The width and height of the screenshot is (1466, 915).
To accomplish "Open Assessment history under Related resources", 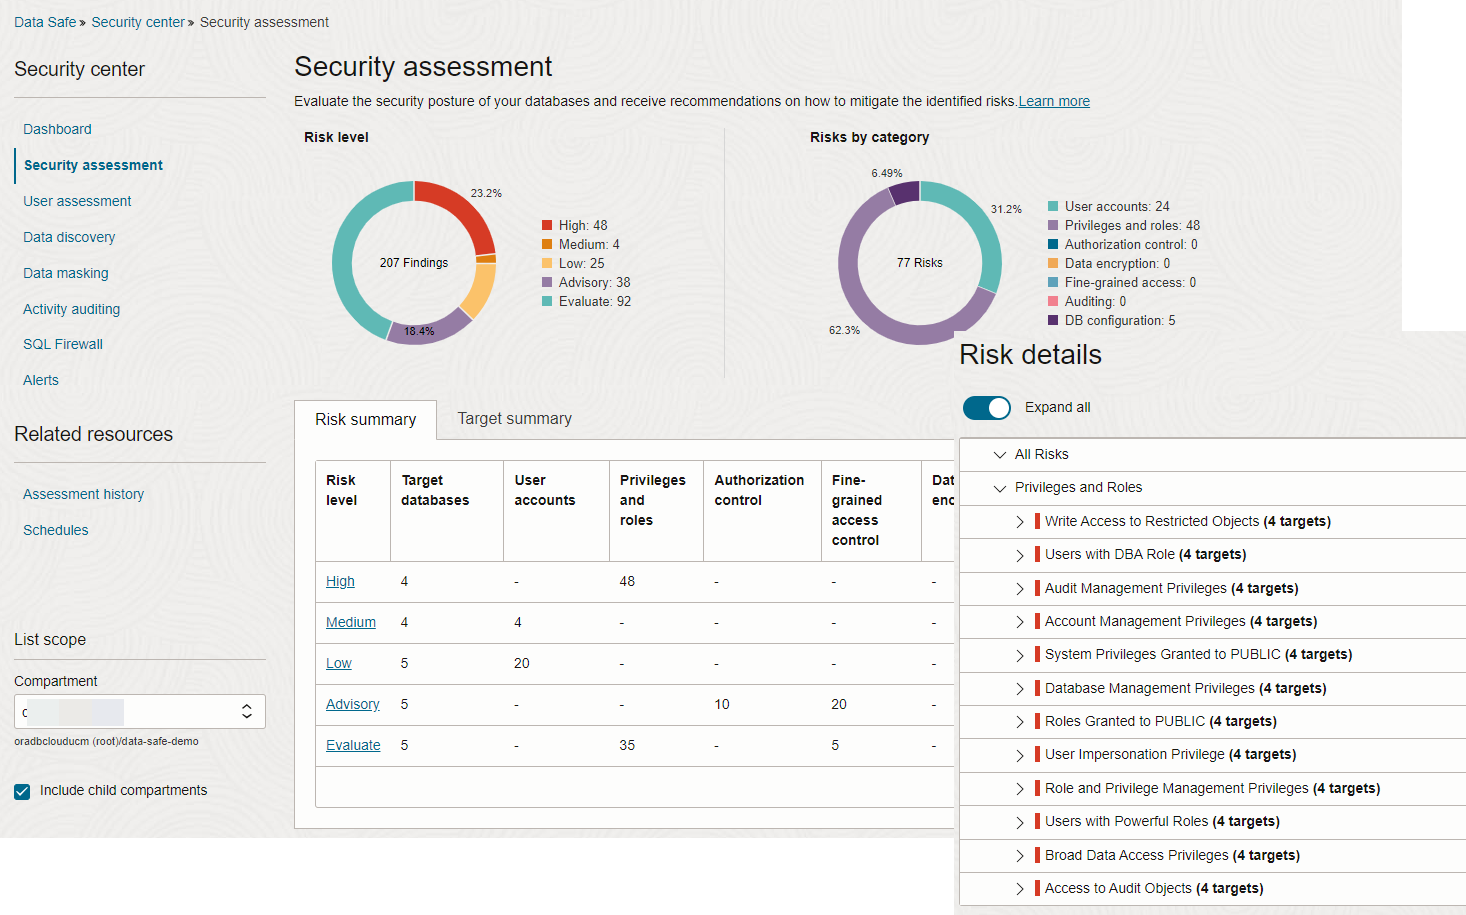I will point(83,493).
